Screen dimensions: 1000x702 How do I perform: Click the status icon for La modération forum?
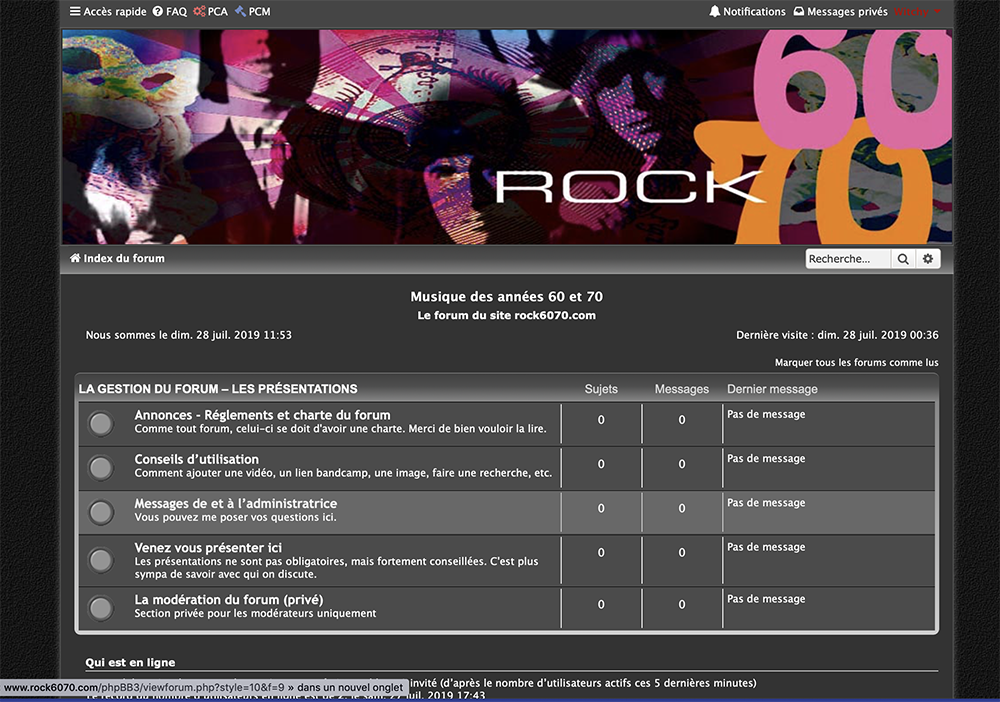click(101, 608)
